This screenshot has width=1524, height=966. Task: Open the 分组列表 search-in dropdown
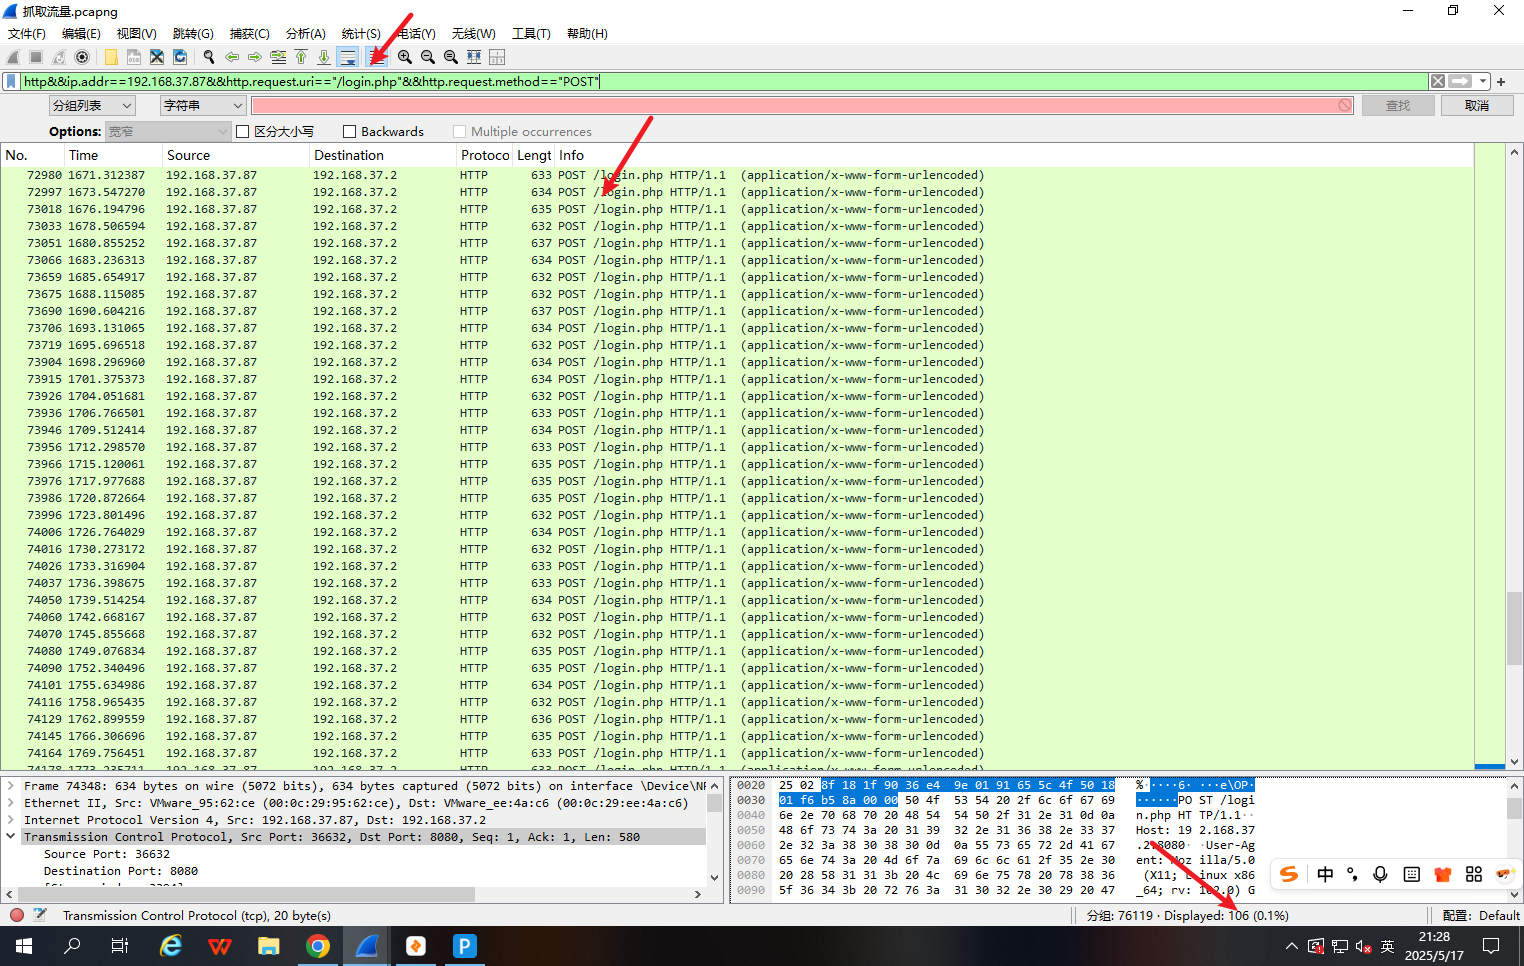tap(92, 105)
